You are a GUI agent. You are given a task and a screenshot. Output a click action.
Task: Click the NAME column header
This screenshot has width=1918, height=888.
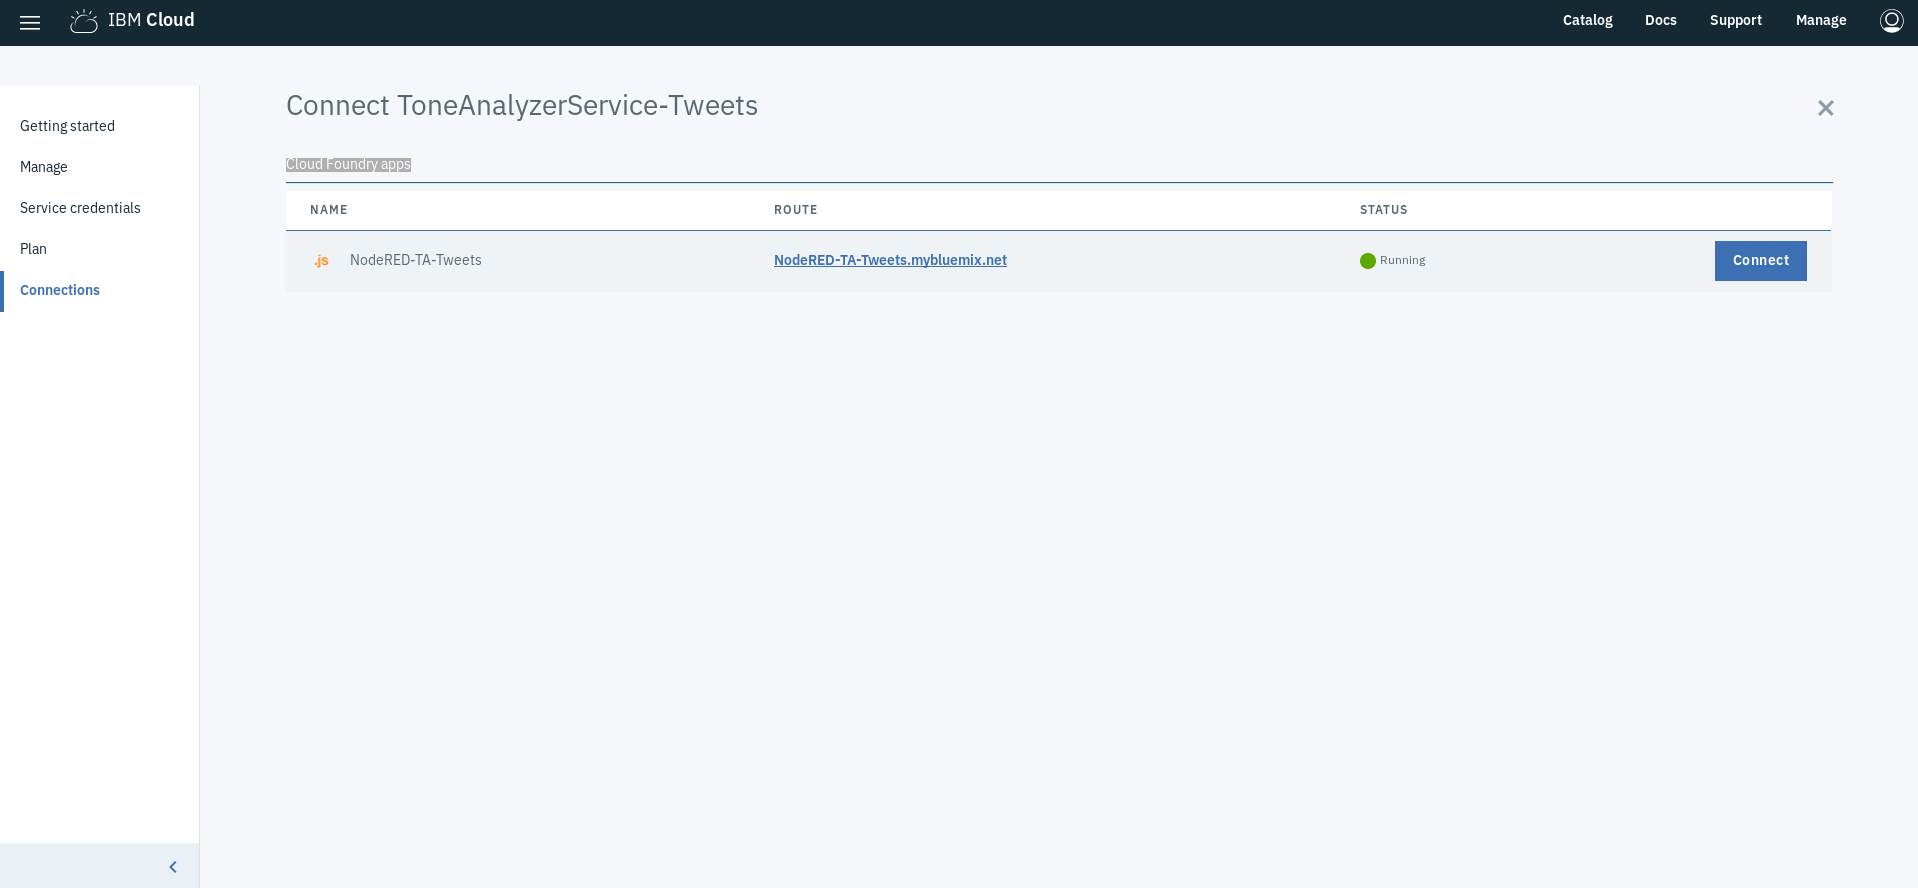coord(329,210)
